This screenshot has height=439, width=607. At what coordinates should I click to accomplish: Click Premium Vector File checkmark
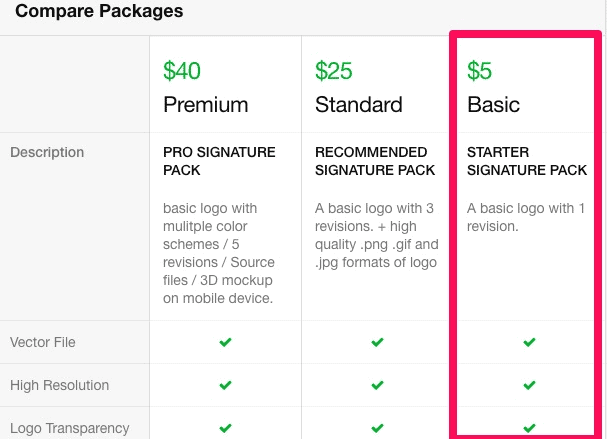pos(225,342)
